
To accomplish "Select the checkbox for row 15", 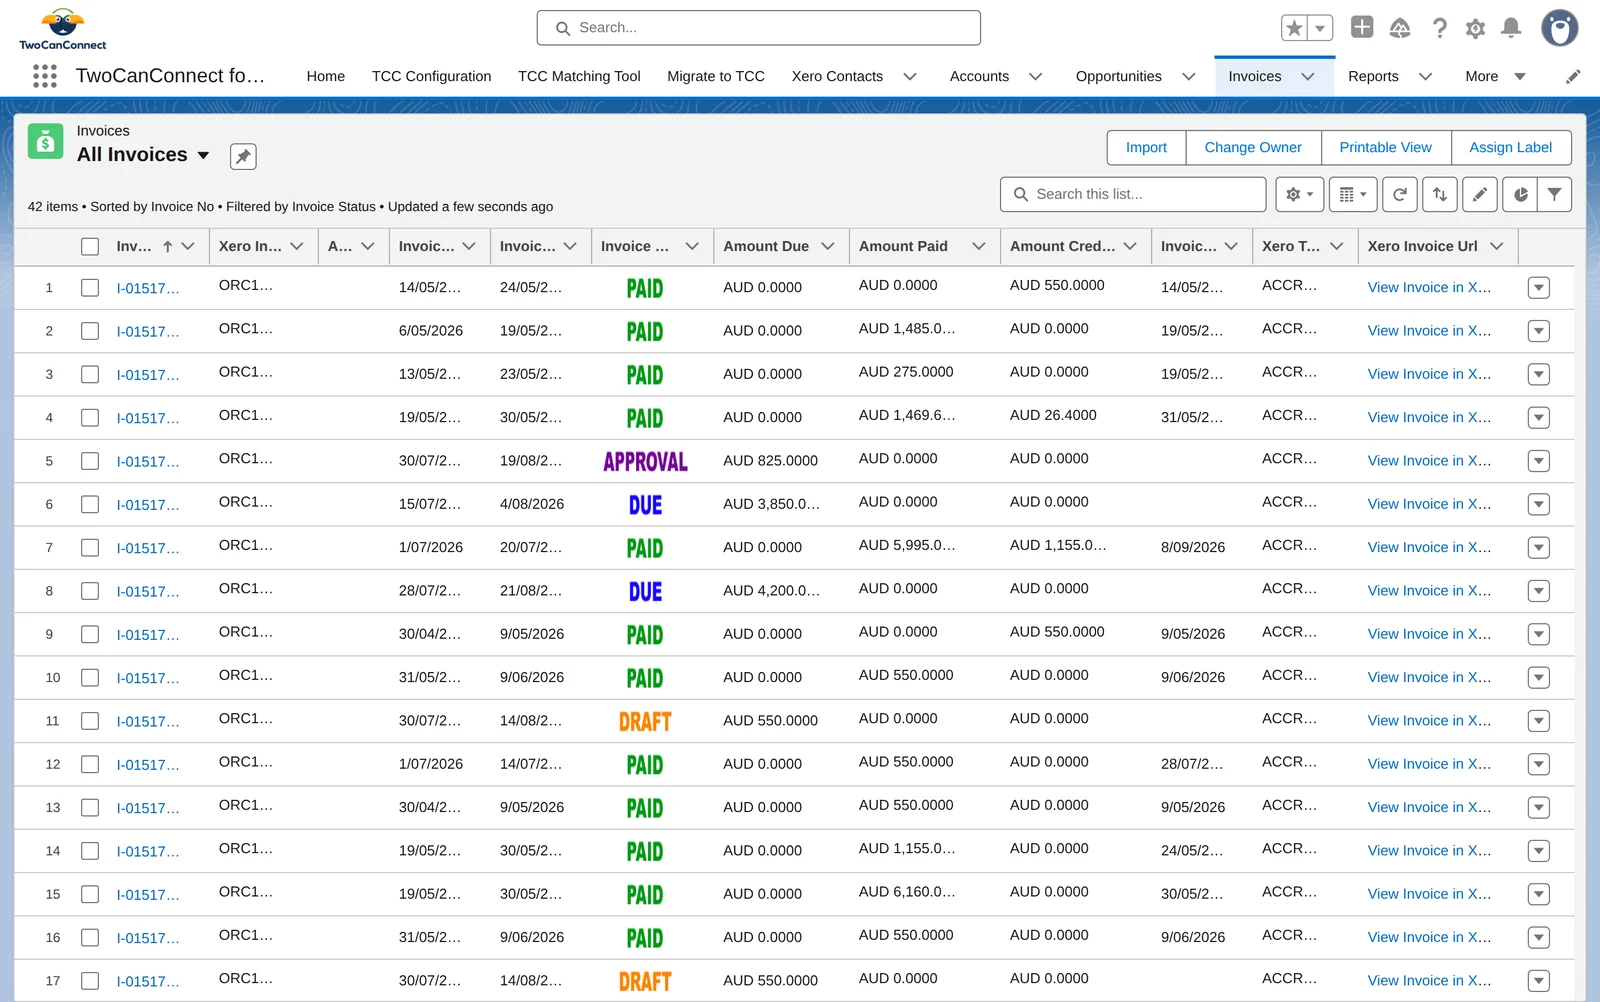I will 90,894.
